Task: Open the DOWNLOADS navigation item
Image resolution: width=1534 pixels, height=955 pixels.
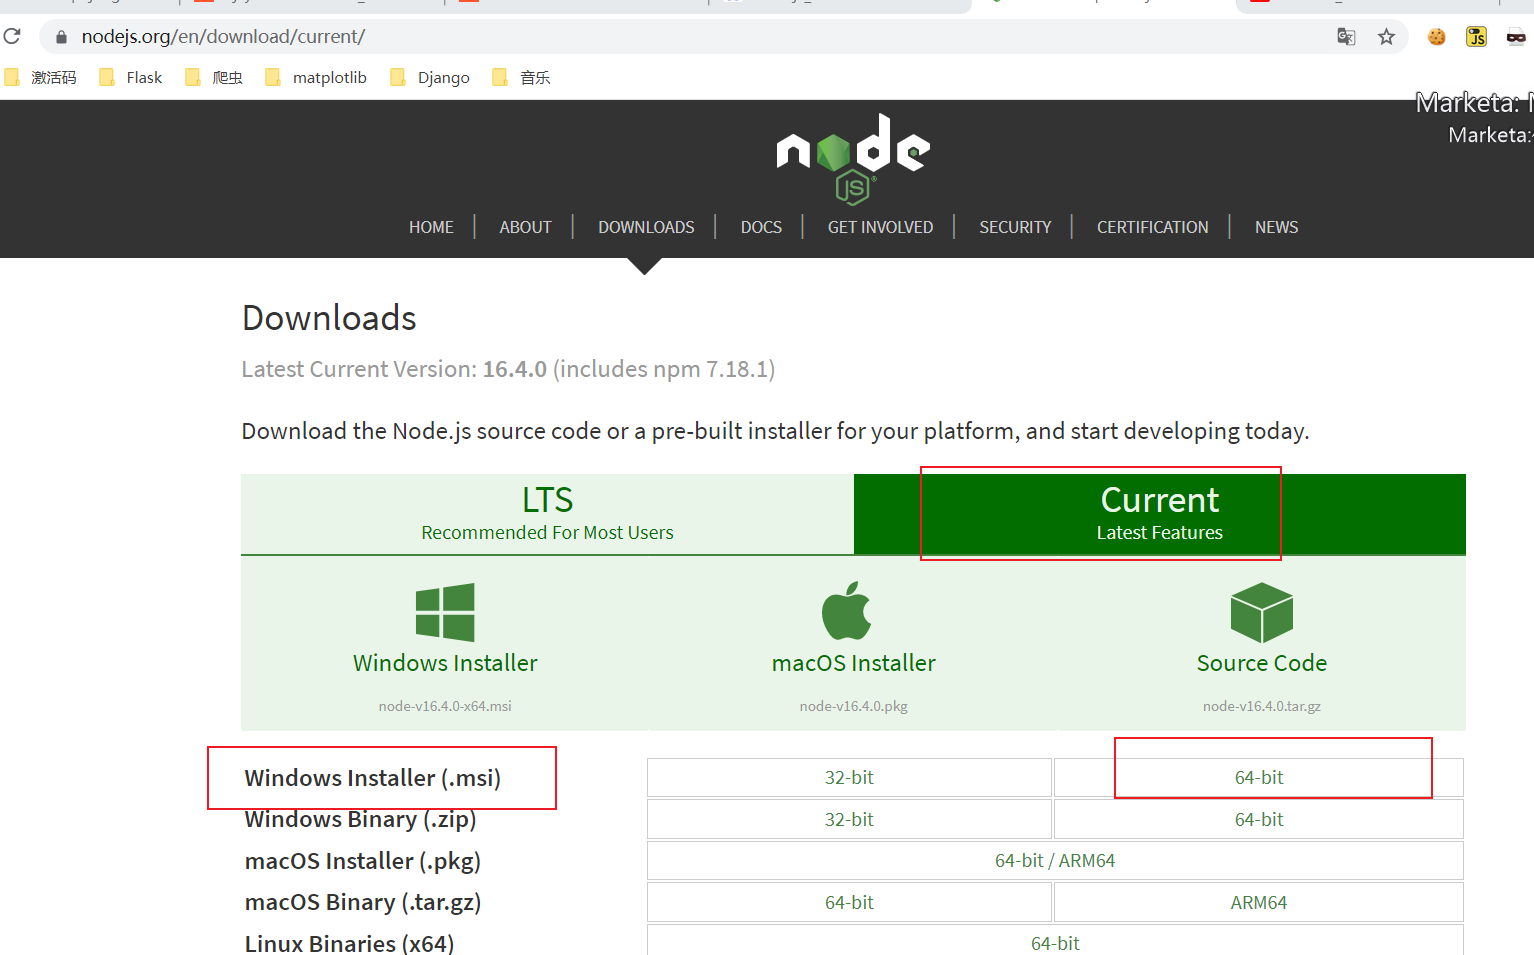Action: coord(646,227)
